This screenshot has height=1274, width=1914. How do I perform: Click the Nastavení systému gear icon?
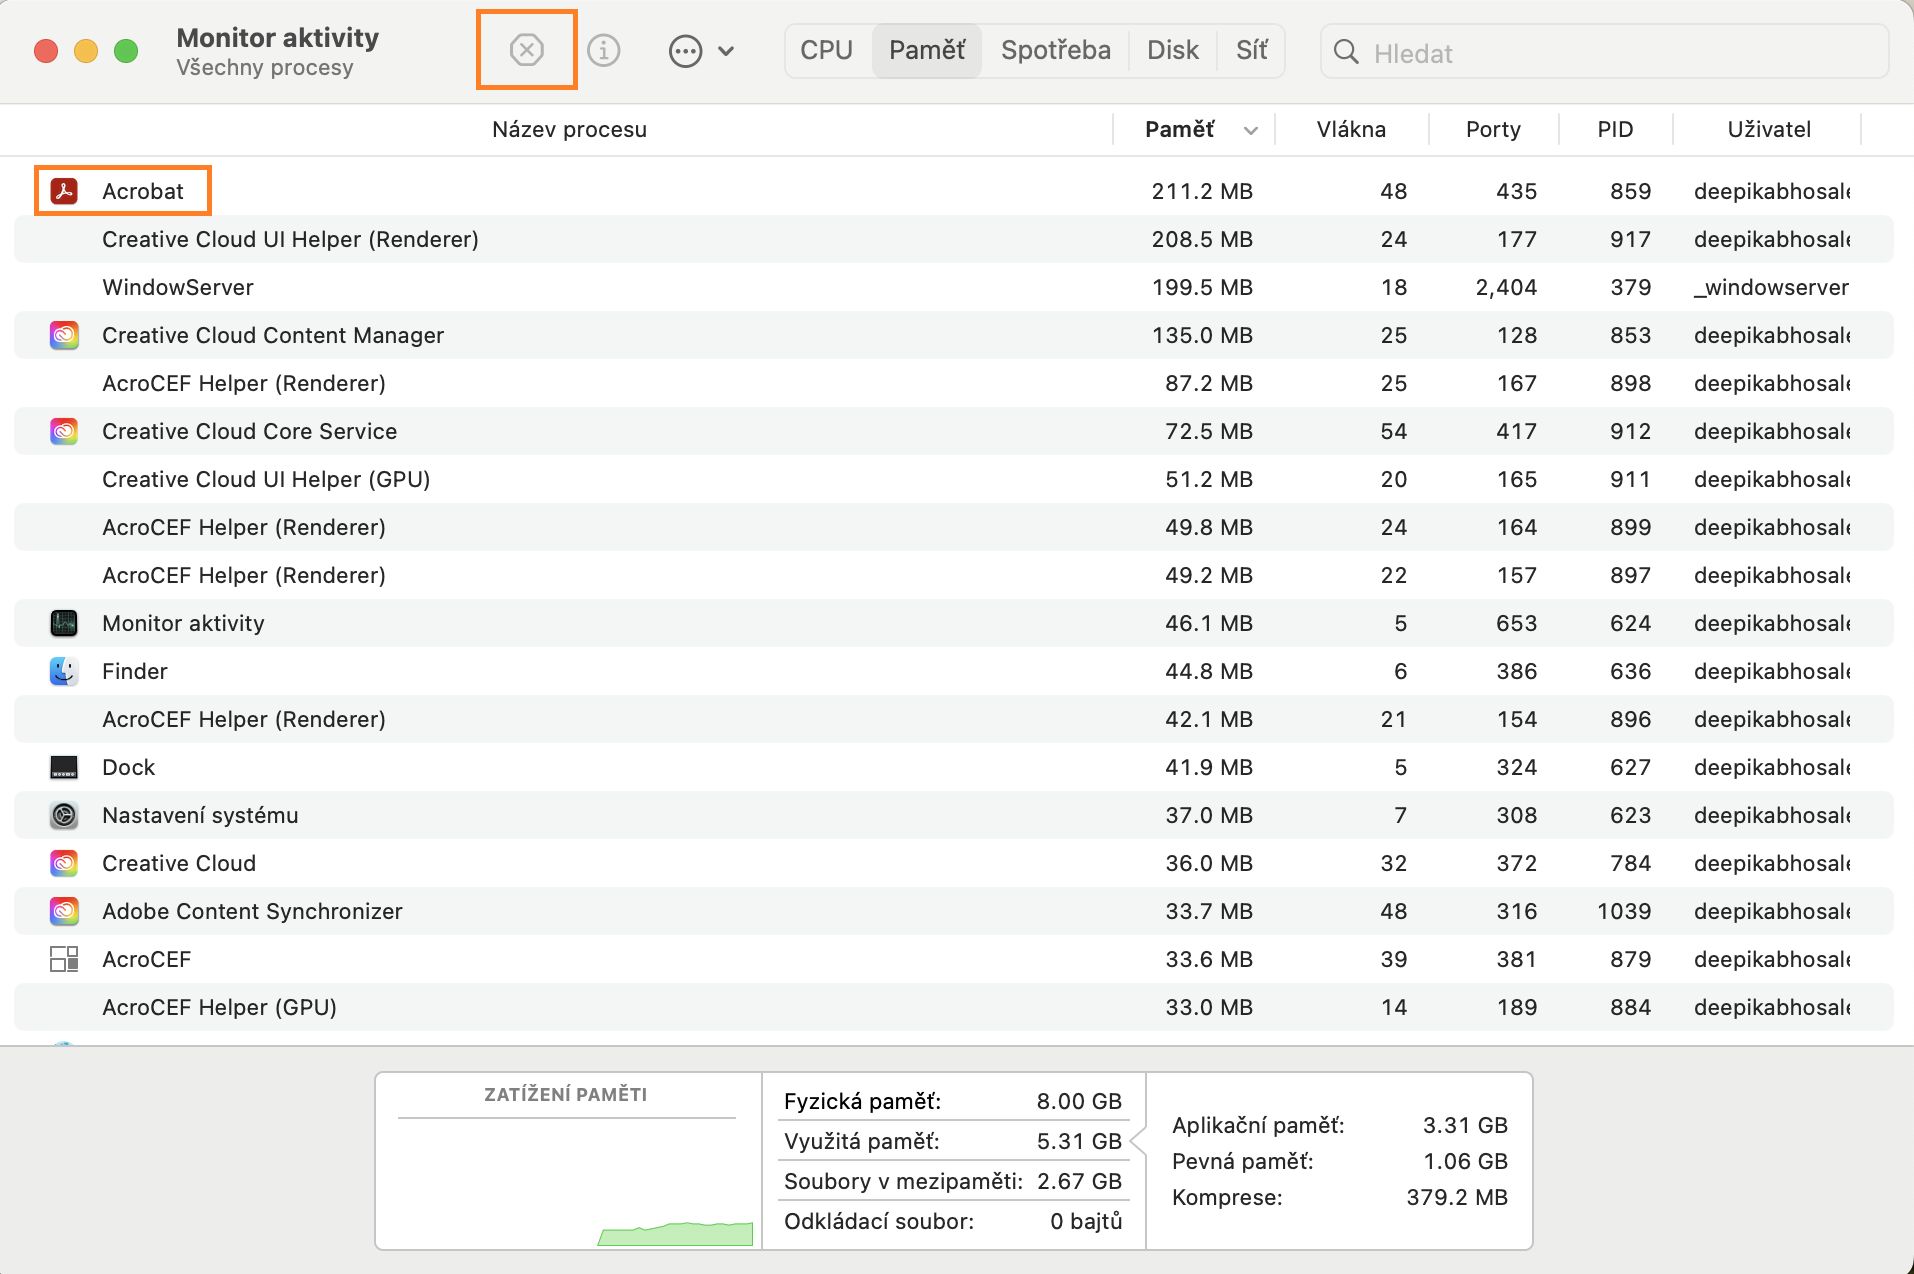point(64,815)
